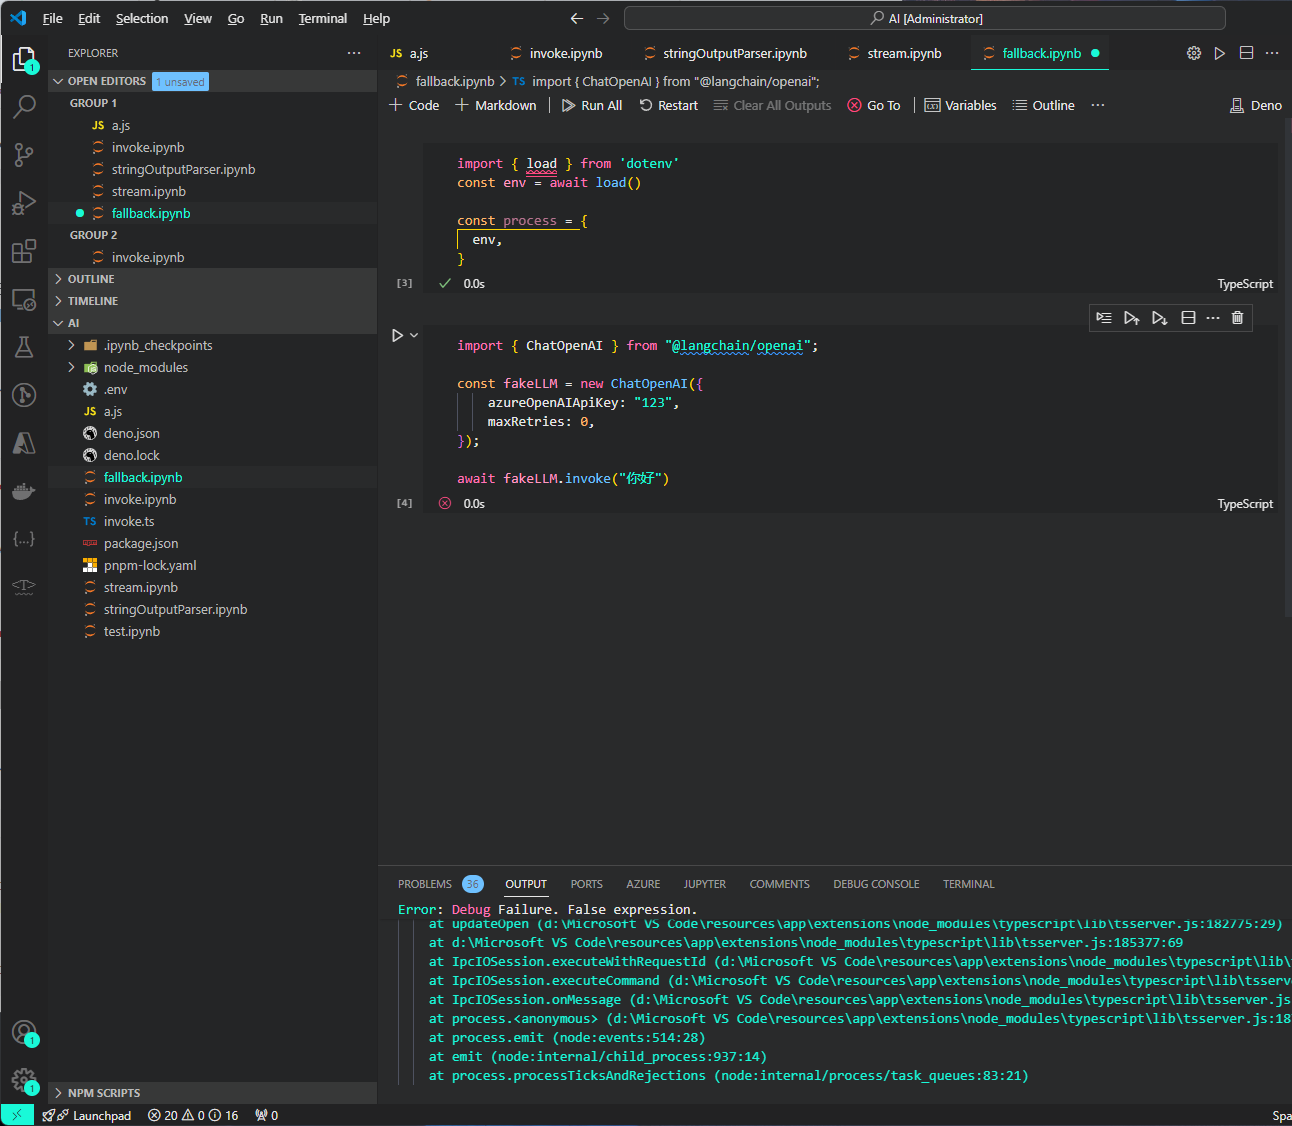This screenshot has height=1126, width=1292.
Task: Open Run and Debug view
Action: tap(24, 203)
